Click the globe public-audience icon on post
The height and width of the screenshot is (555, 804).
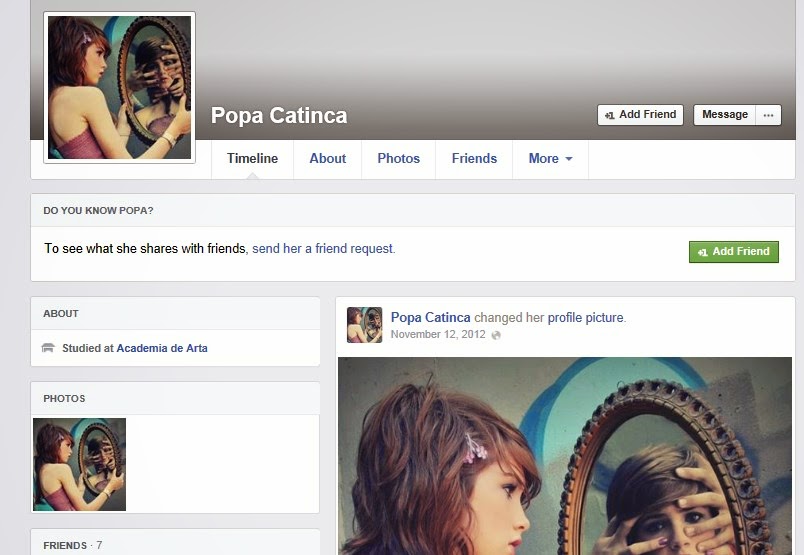tap(495, 335)
